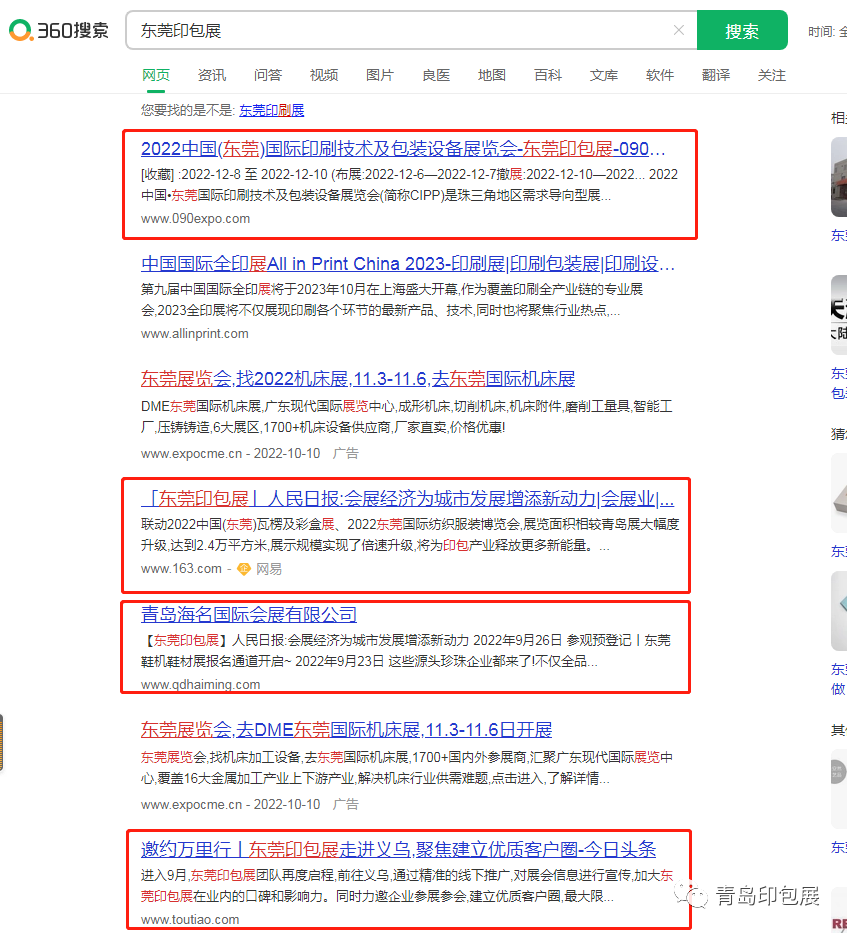Image resolution: width=847 pixels, height=933 pixels.
Task: Switch to the 资讯 tab
Action: tap(212, 75)
